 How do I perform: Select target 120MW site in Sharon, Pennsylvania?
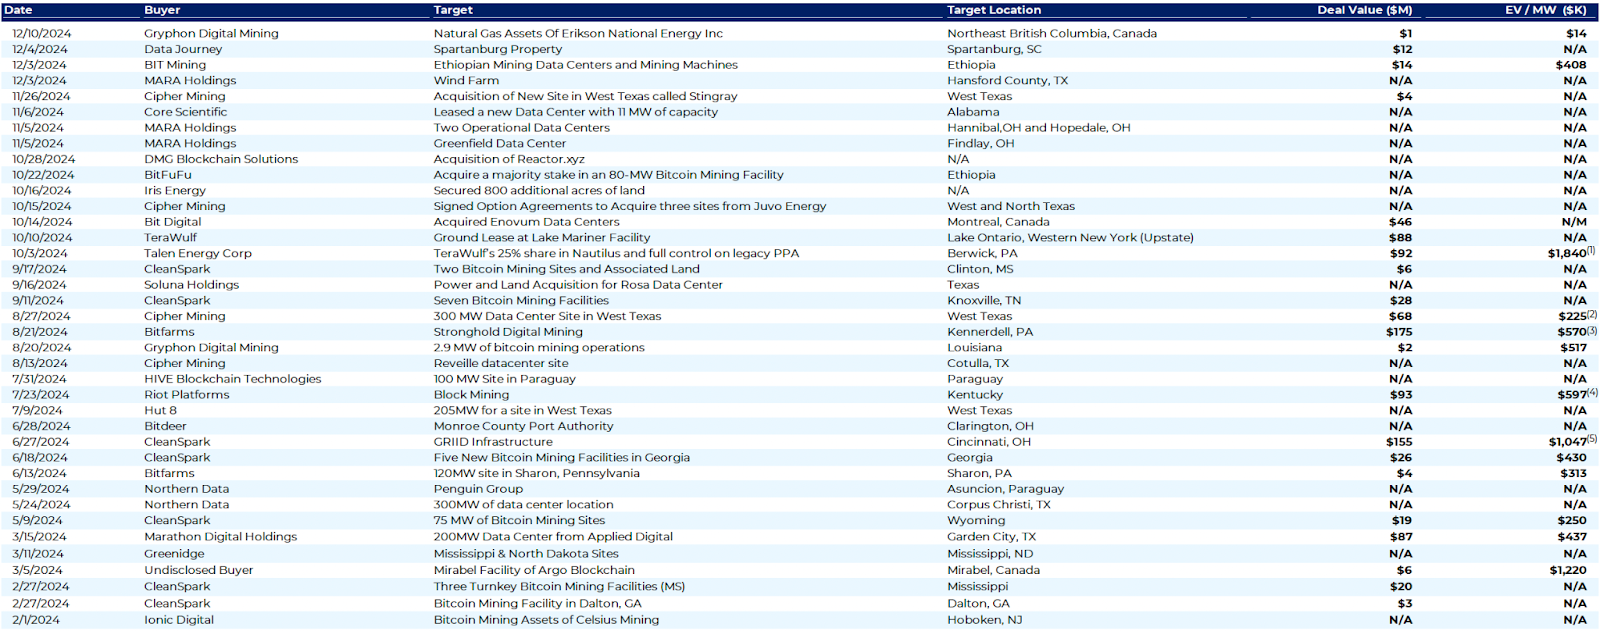point(536,474)
